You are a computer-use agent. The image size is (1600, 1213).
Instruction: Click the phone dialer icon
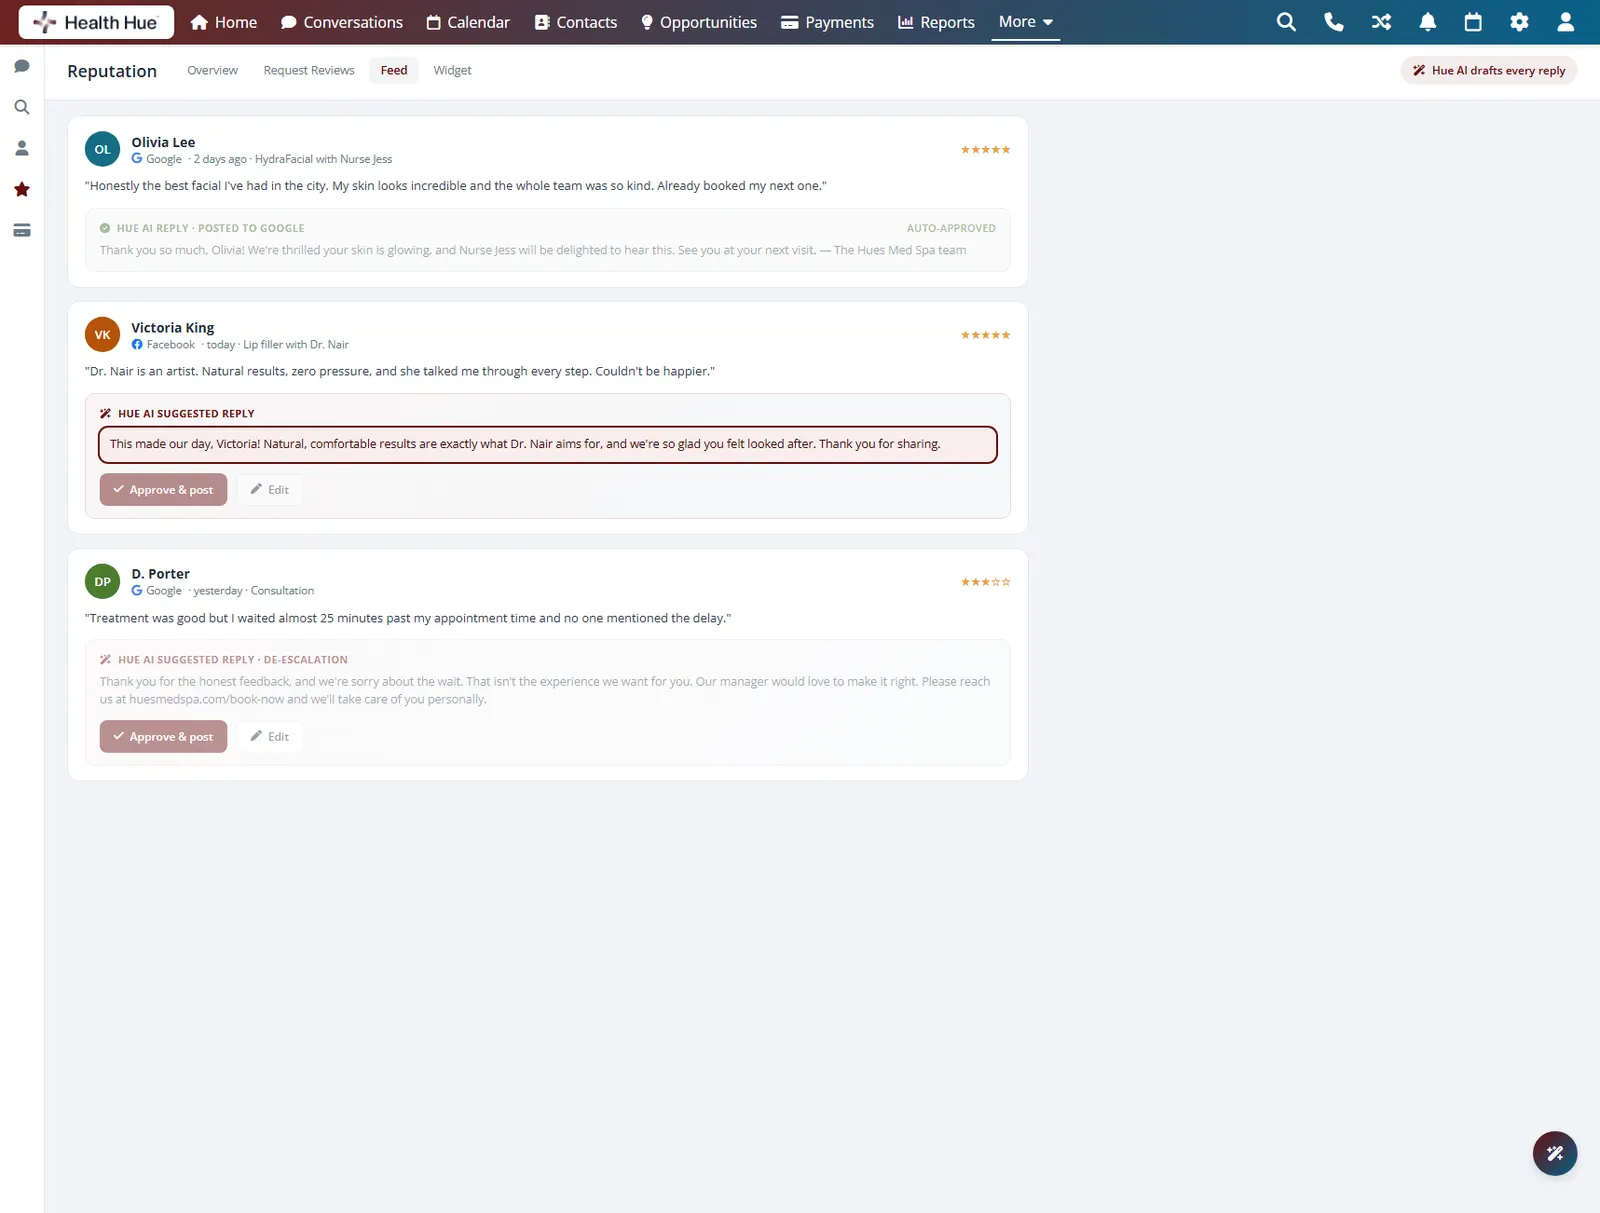(x=1333, y=22)
